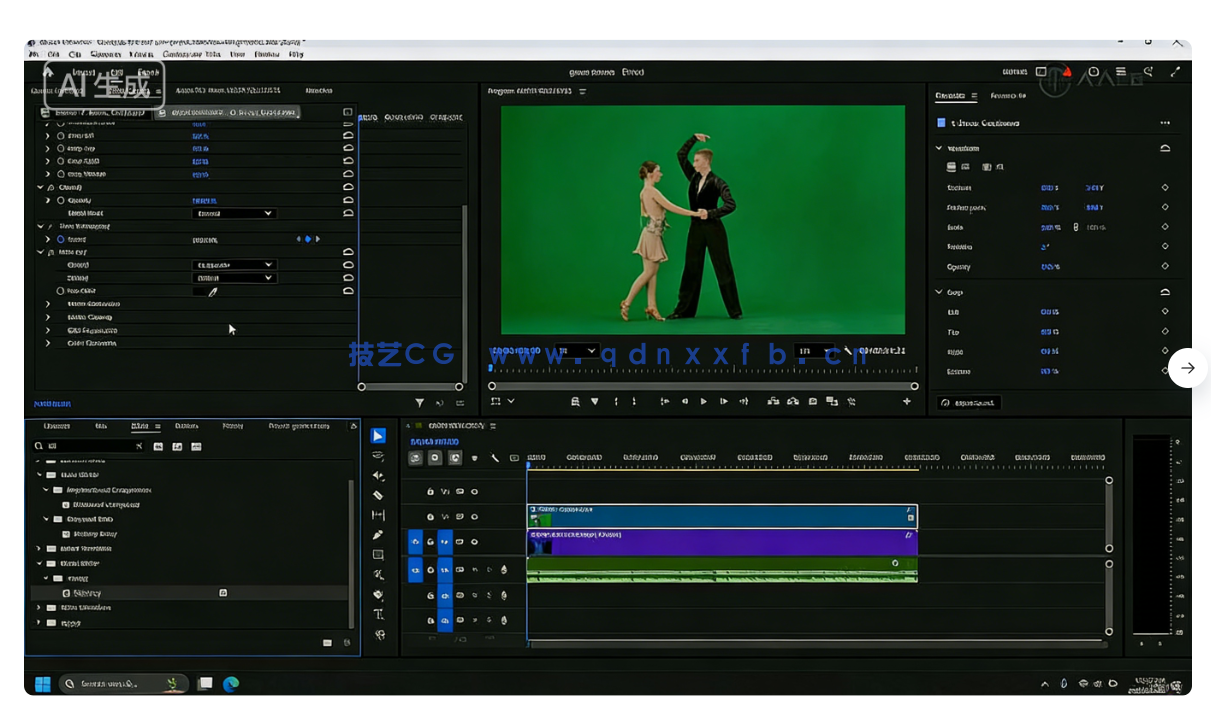Select the Track Select Forward tool
This screenshot has width=1211, height=710.
(378, 457)
